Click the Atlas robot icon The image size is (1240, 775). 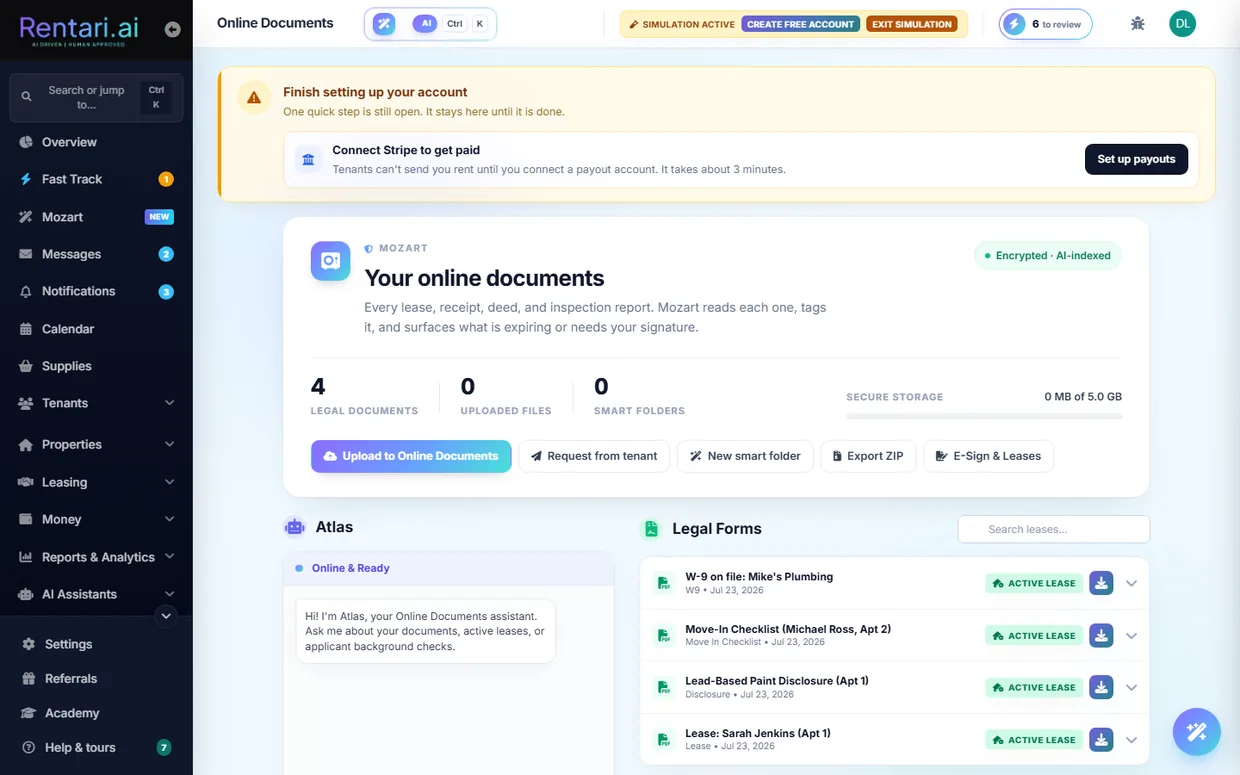(x=294, y=527)
